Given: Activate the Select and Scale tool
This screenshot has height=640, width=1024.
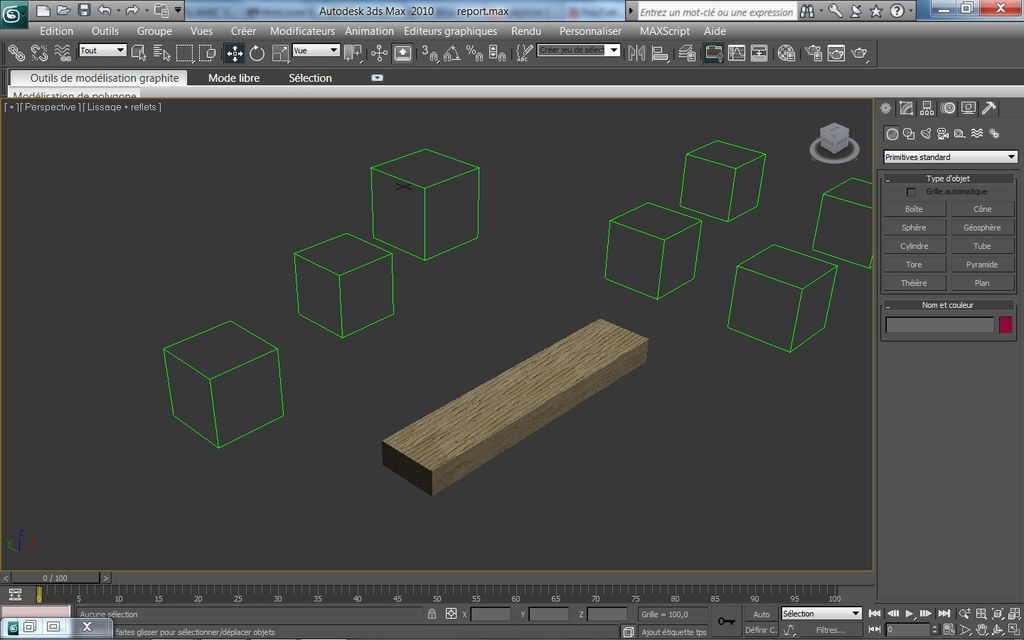Looking at the screenshot, I should (x=280, y=53).
